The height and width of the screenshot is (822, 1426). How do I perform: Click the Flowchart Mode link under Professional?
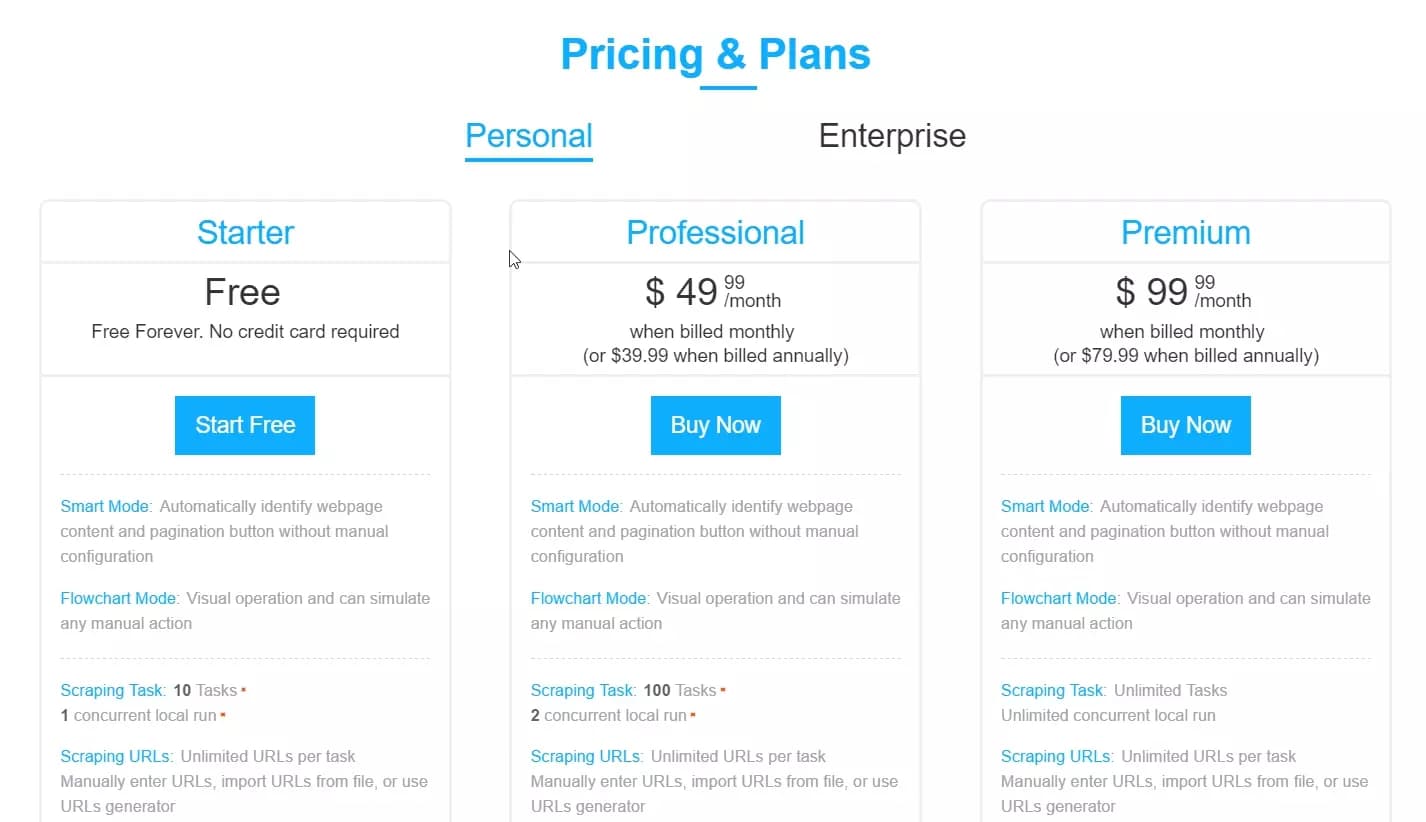point(588,598)
